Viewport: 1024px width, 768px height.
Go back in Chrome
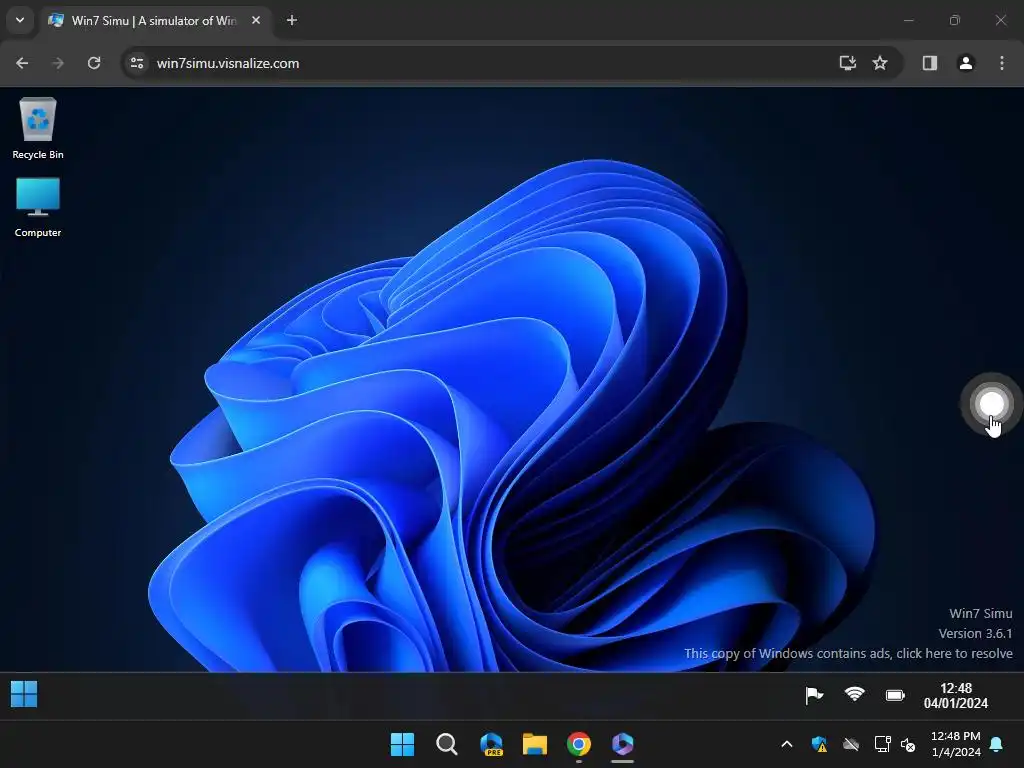22,63
